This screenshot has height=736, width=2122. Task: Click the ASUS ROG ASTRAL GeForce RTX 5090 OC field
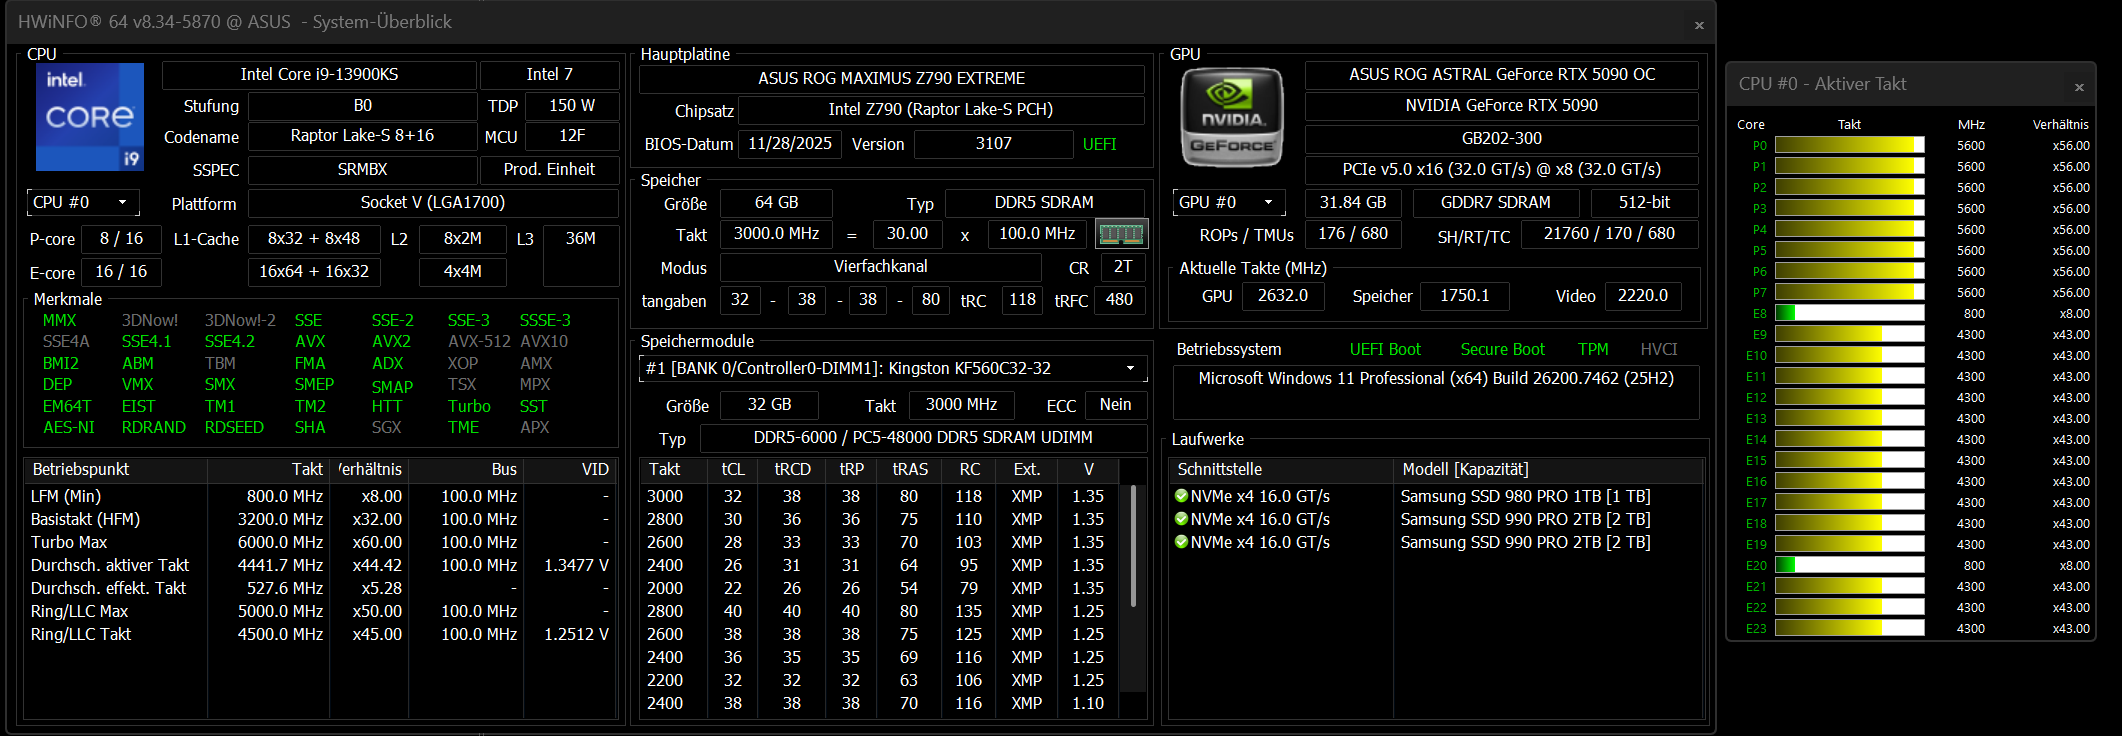click(x=1502, y=75)
